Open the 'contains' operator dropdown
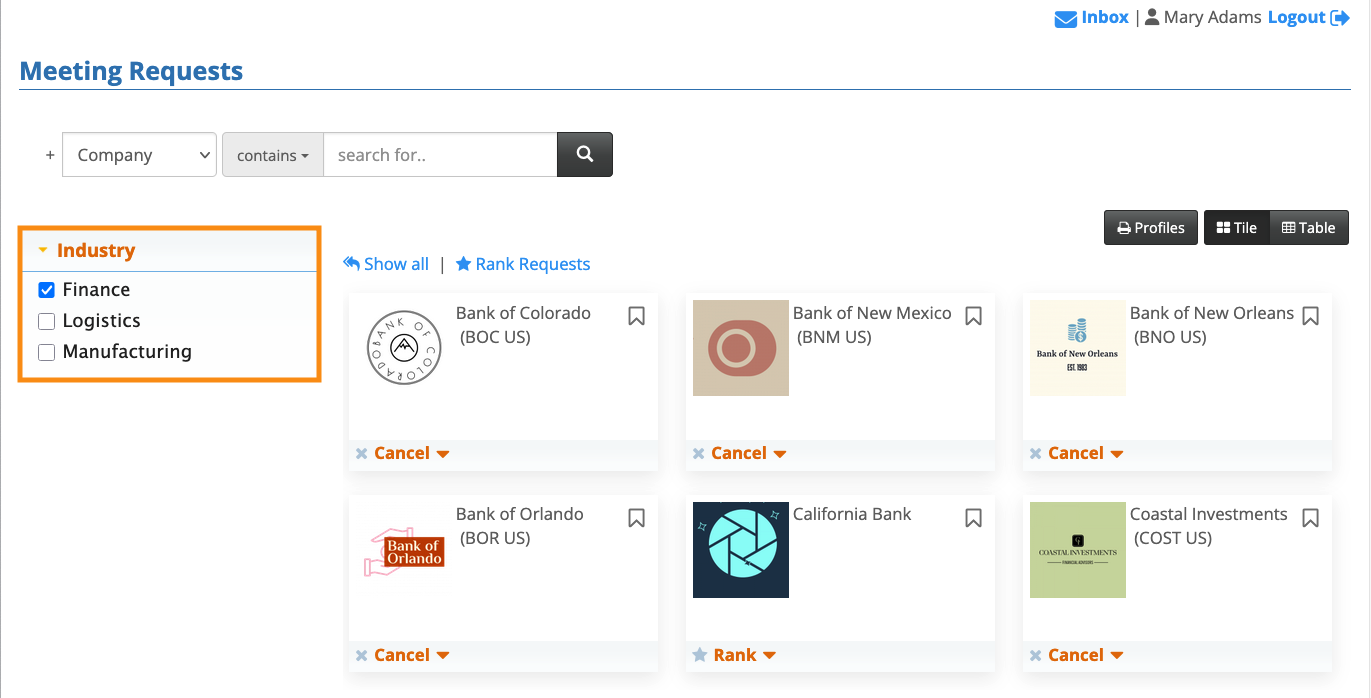 (x=272, y=155)
